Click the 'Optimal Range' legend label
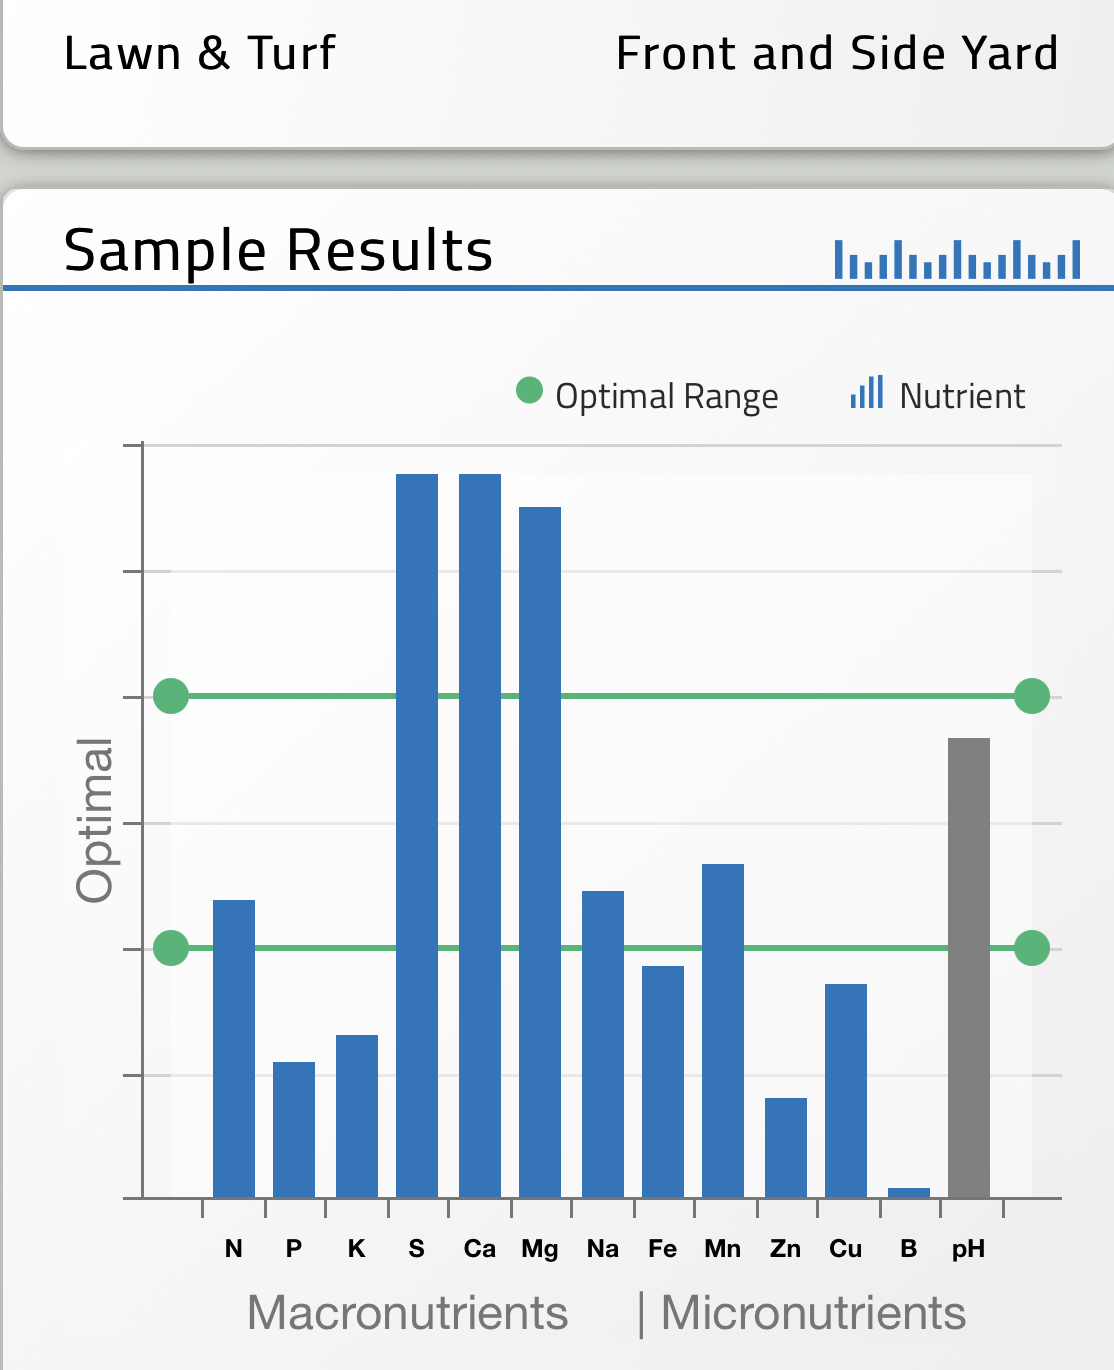The image size is (1114, 1370). tap(667, 397)
